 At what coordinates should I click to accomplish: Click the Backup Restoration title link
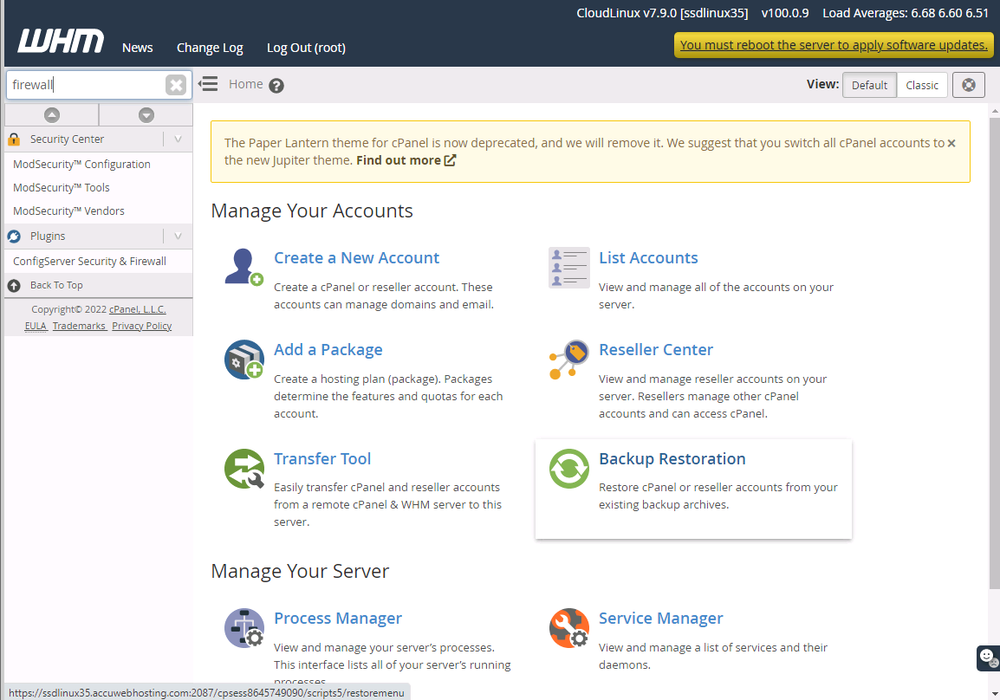(x=672, y=459)
